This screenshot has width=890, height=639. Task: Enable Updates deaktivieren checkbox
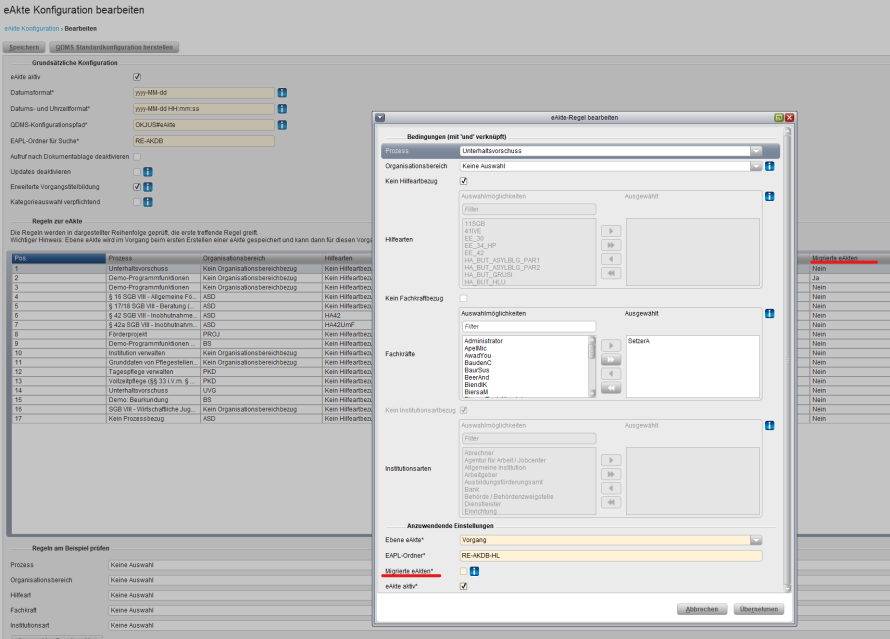137,171
